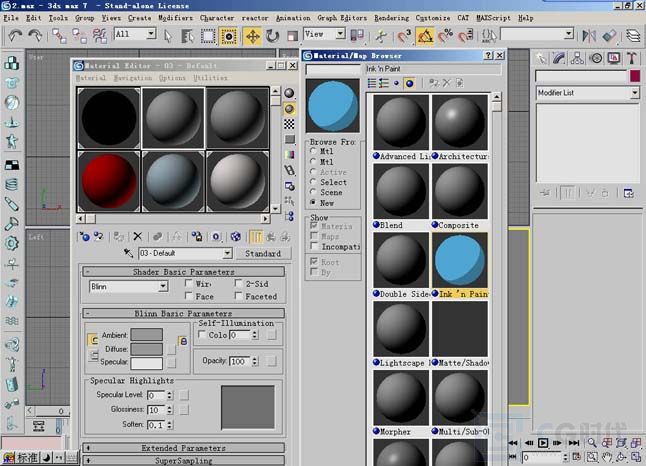Toggle the backlight icon in Material Editor
The height and width of the screenshot is (466, 646).
coord(290,109)
